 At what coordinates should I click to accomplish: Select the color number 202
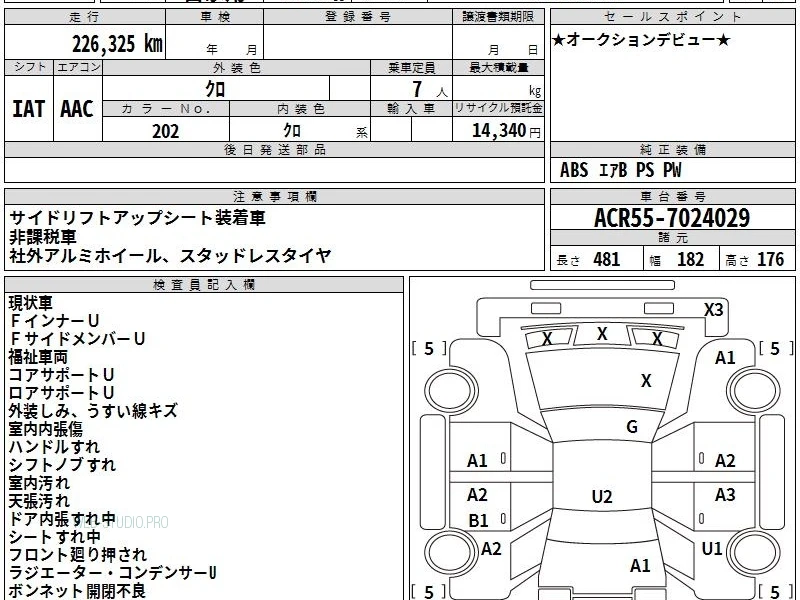tap(166, 131)
